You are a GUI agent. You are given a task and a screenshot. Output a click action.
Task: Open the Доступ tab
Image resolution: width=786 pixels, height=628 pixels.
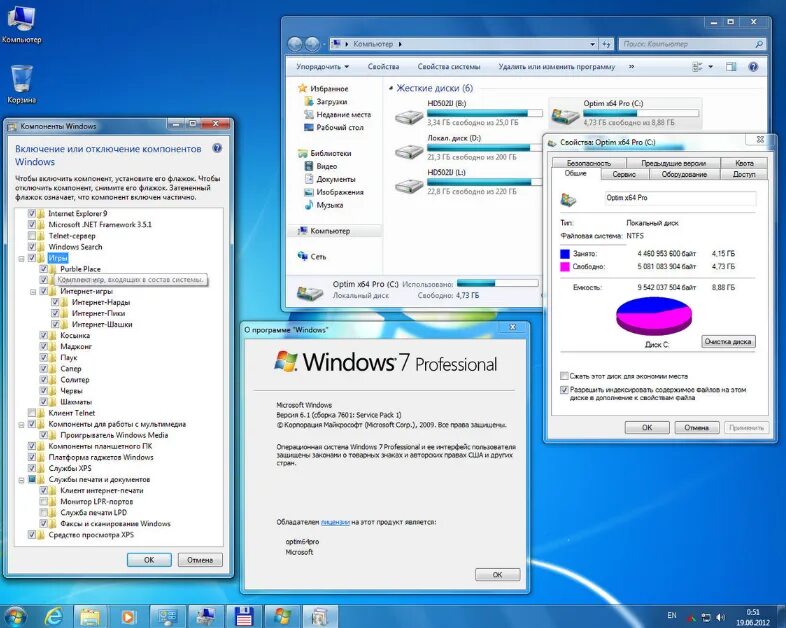[744, 174]
